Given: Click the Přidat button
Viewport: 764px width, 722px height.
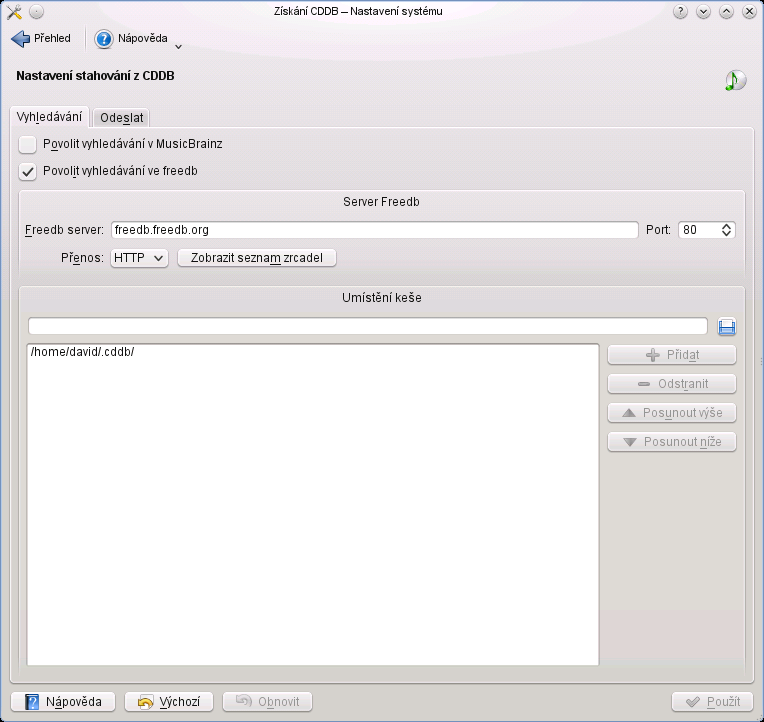Looking at the screenshot, I should tap(671, 355).
